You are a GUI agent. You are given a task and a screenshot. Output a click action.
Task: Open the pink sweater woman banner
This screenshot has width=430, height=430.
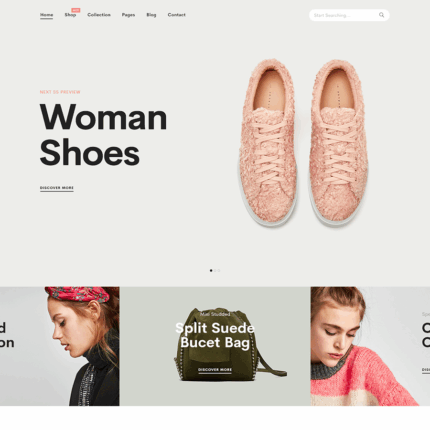[x=370, y=346]
